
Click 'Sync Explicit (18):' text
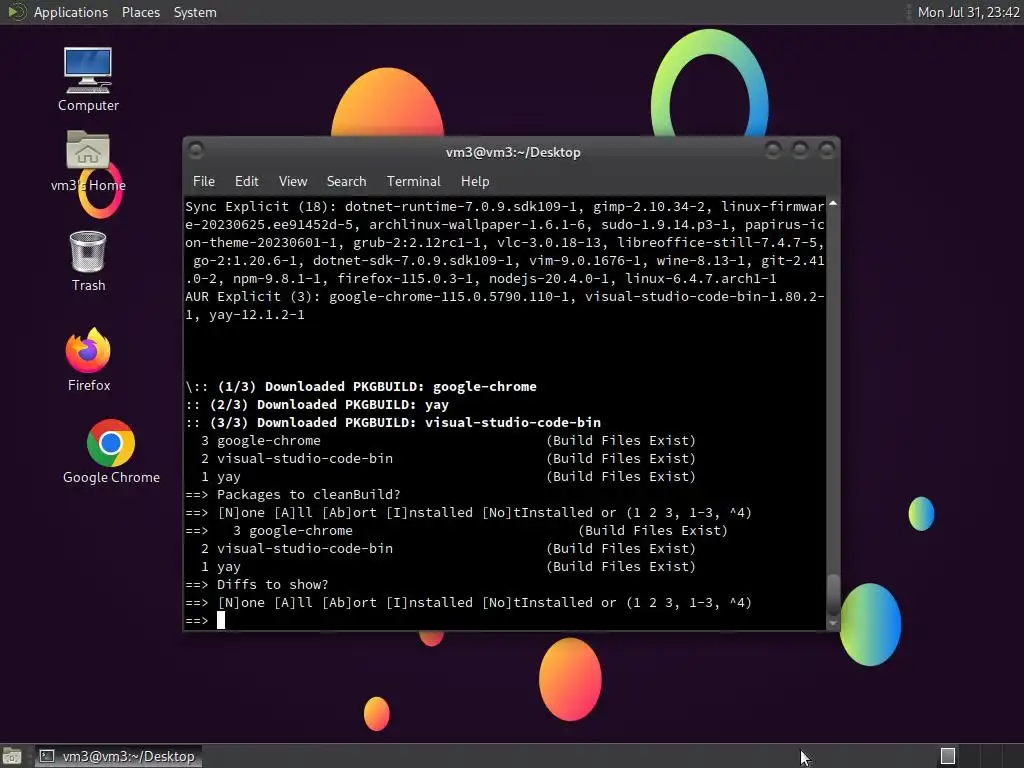pyautogui.click(x=261, y=206)
